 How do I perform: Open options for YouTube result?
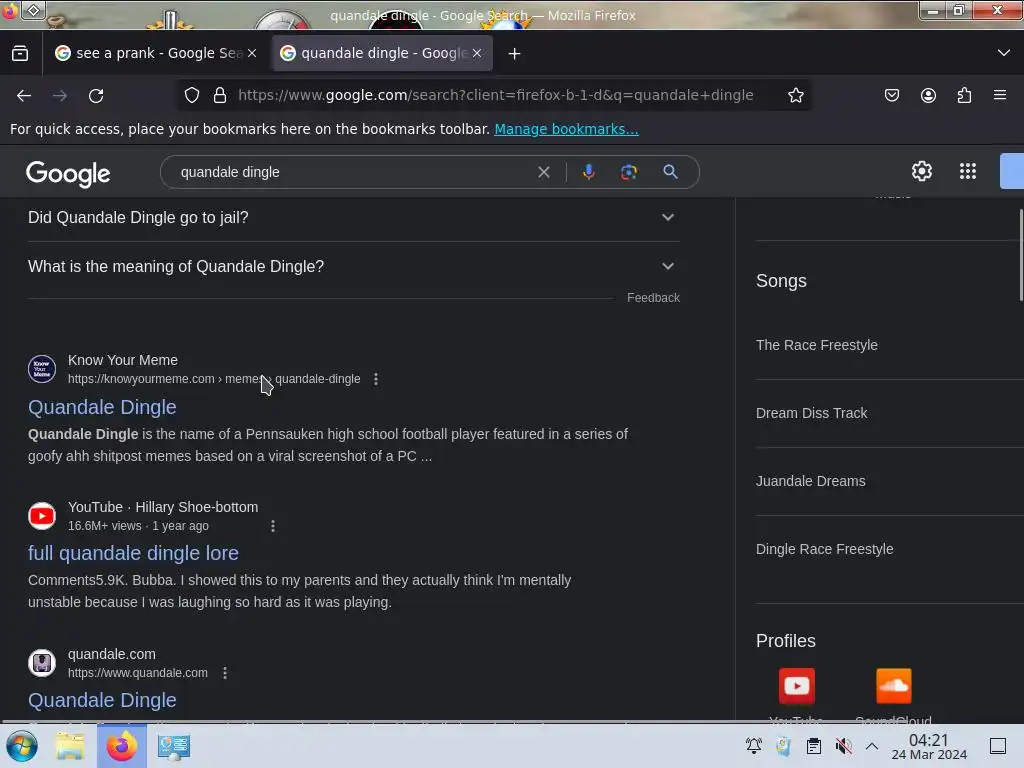[273, 526]
